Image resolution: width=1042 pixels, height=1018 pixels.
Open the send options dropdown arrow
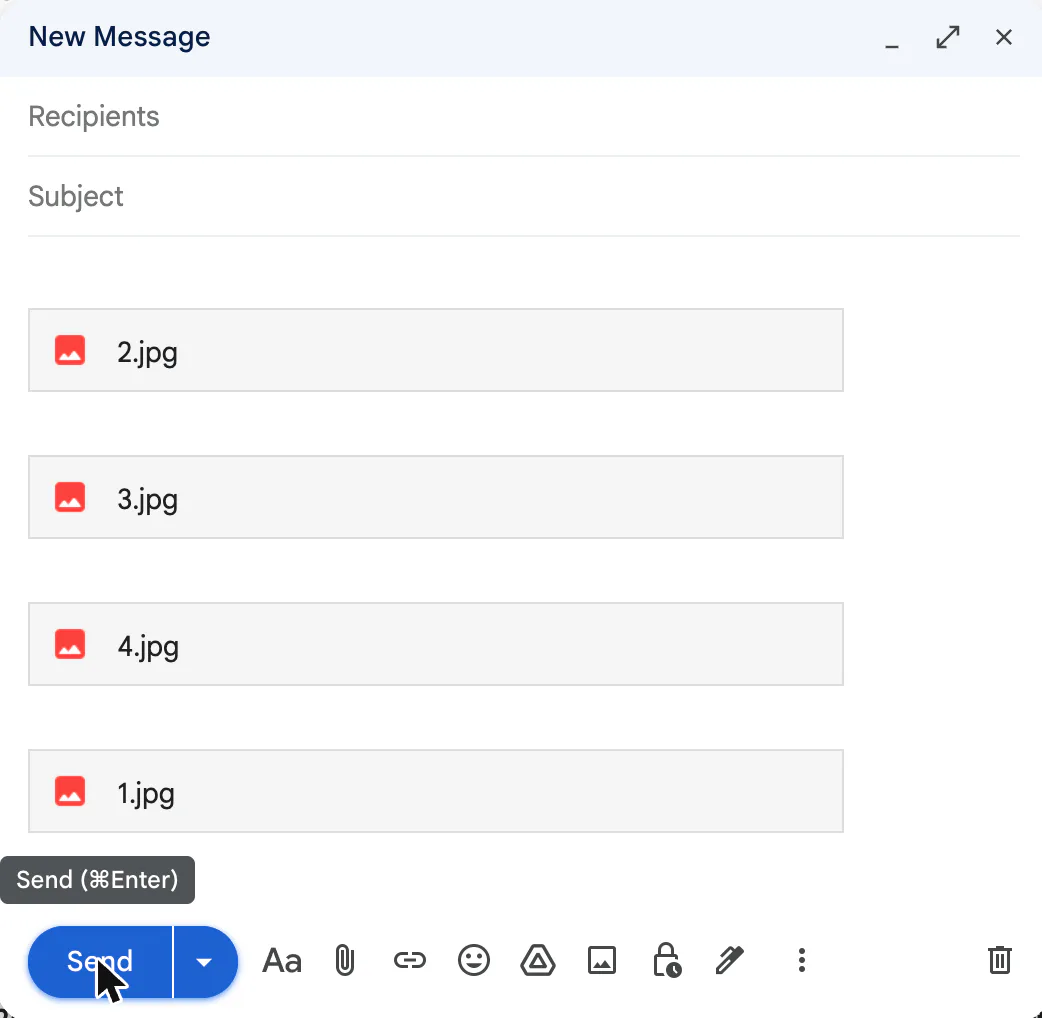pyautogui.click(x=205, y=962)
